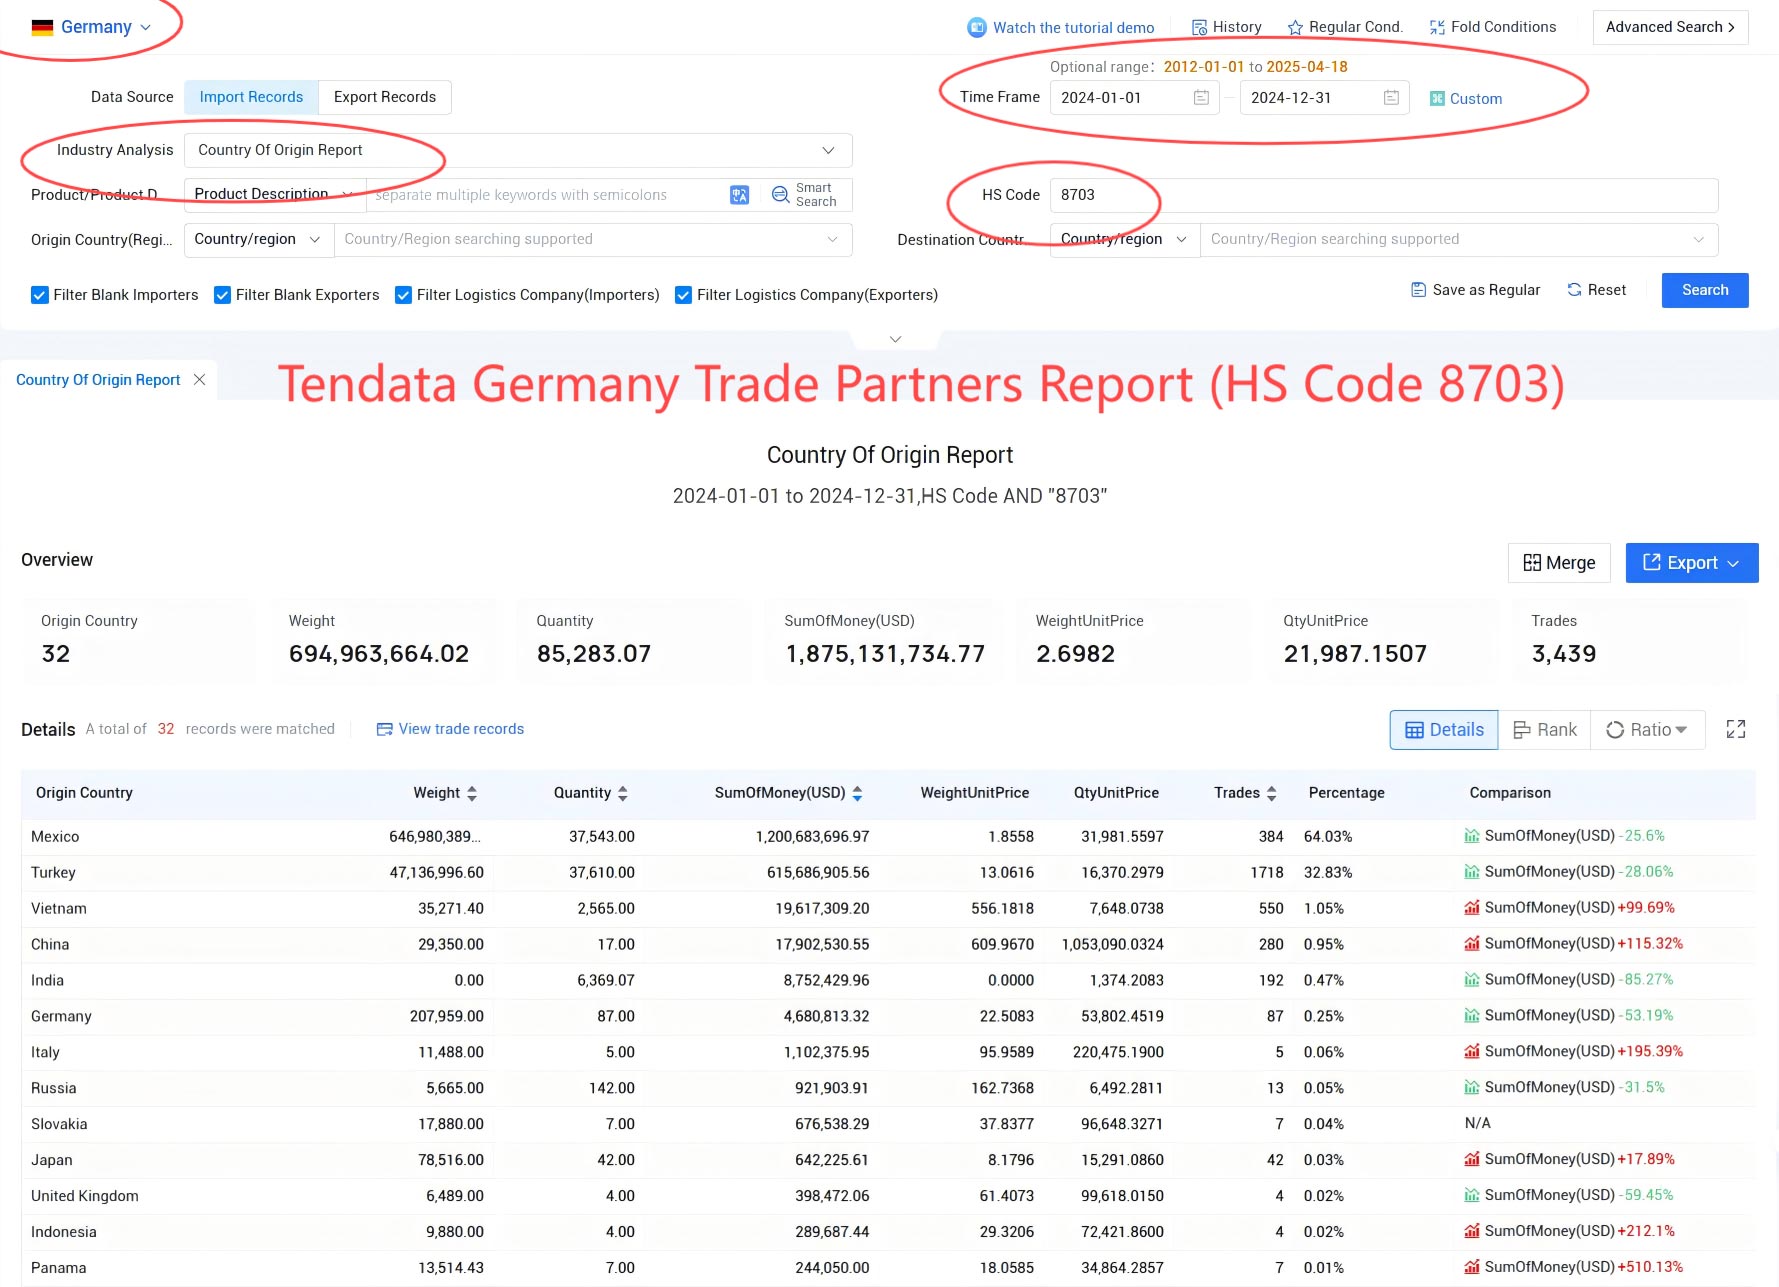Screen dimensions: 1779x1287
Task: Click Indonesia comparison chart icon
Action: [x=1472, y=1232]
